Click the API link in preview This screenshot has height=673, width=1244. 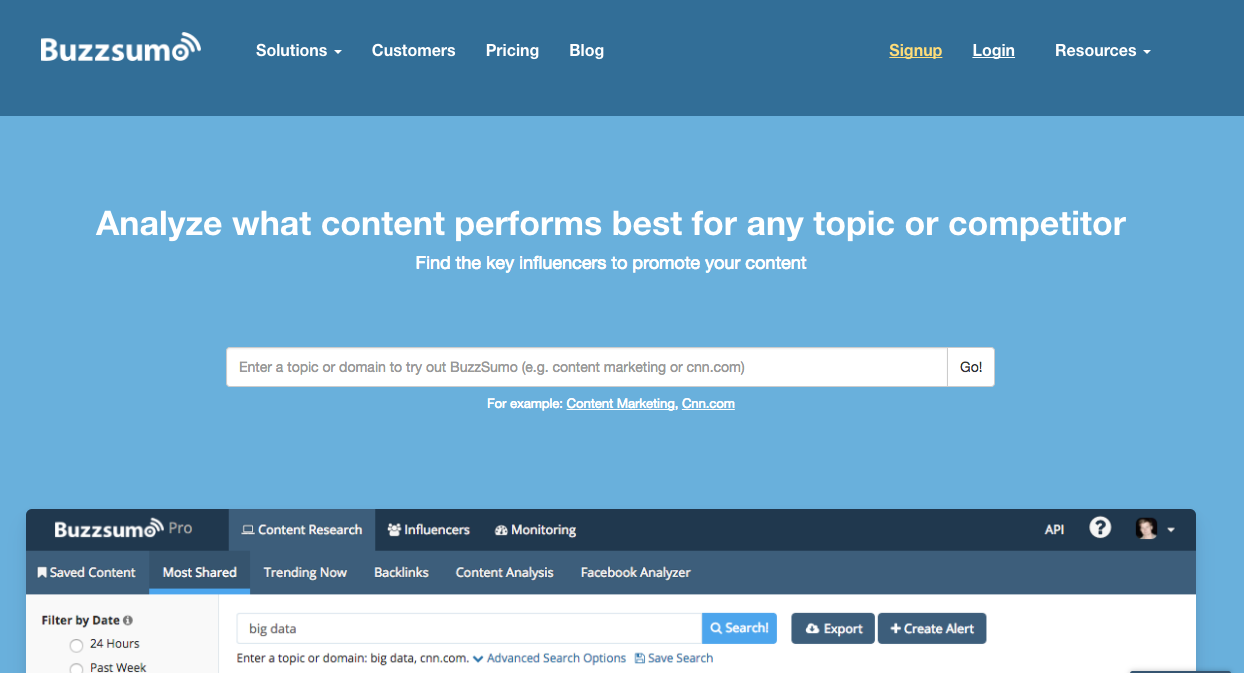pos(1054,530)
